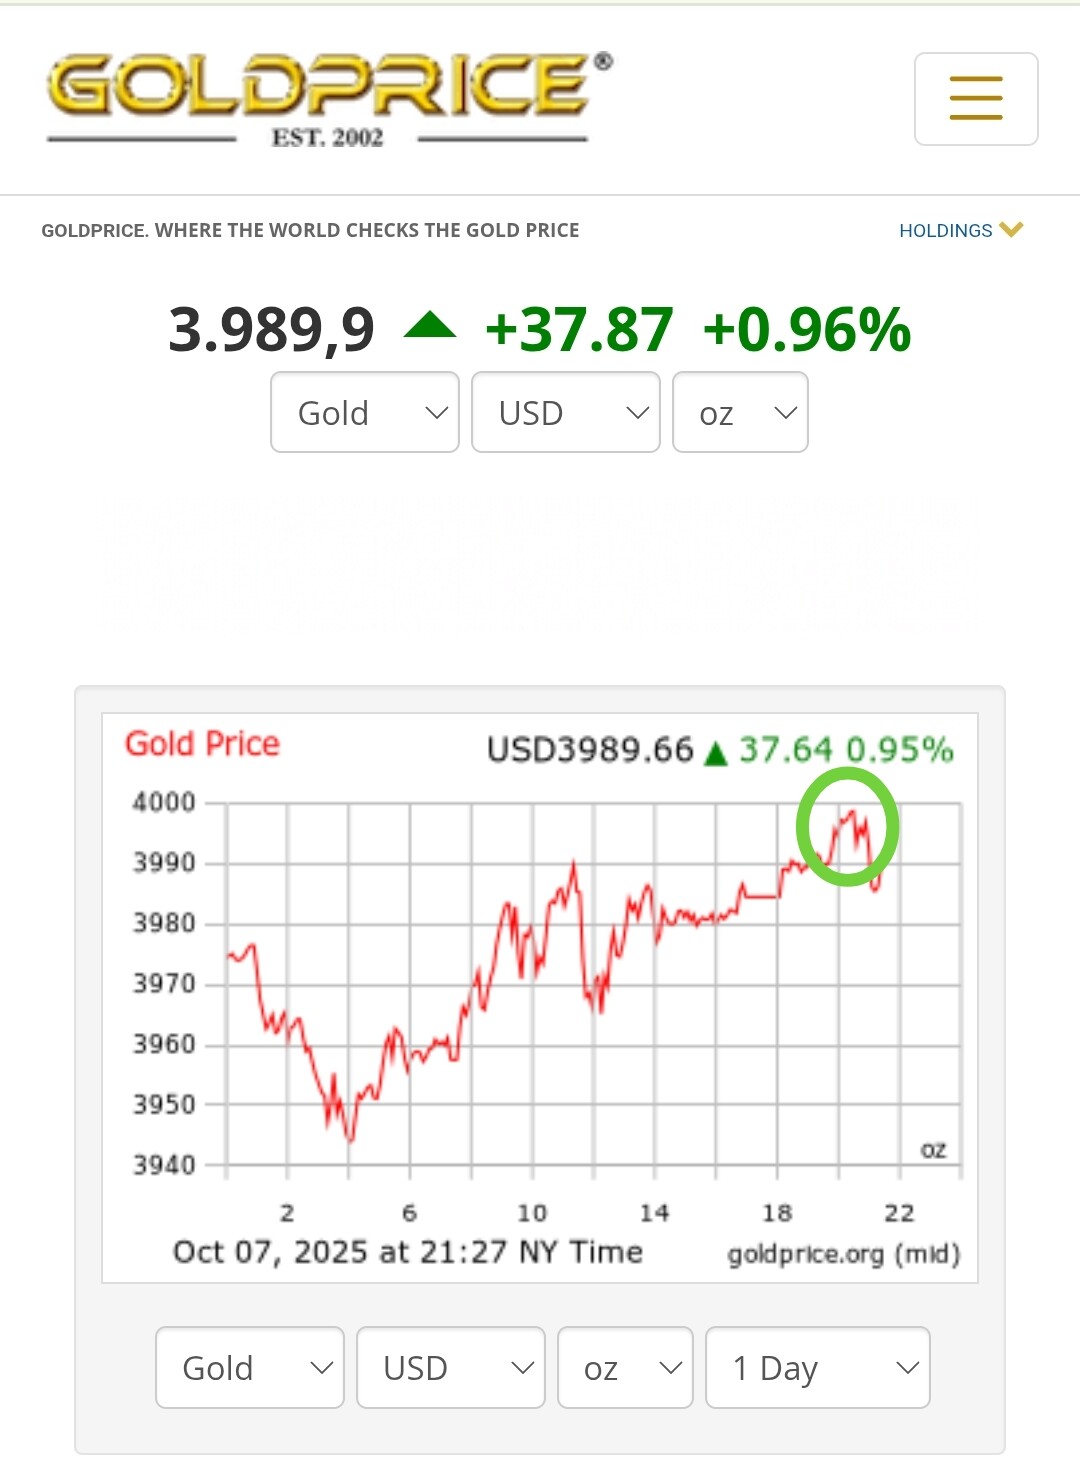Image resolution: width=1080 pixels, height=1472 pixels.
Task: Click the red Gold Price chart title
Action: pos(202,744)
